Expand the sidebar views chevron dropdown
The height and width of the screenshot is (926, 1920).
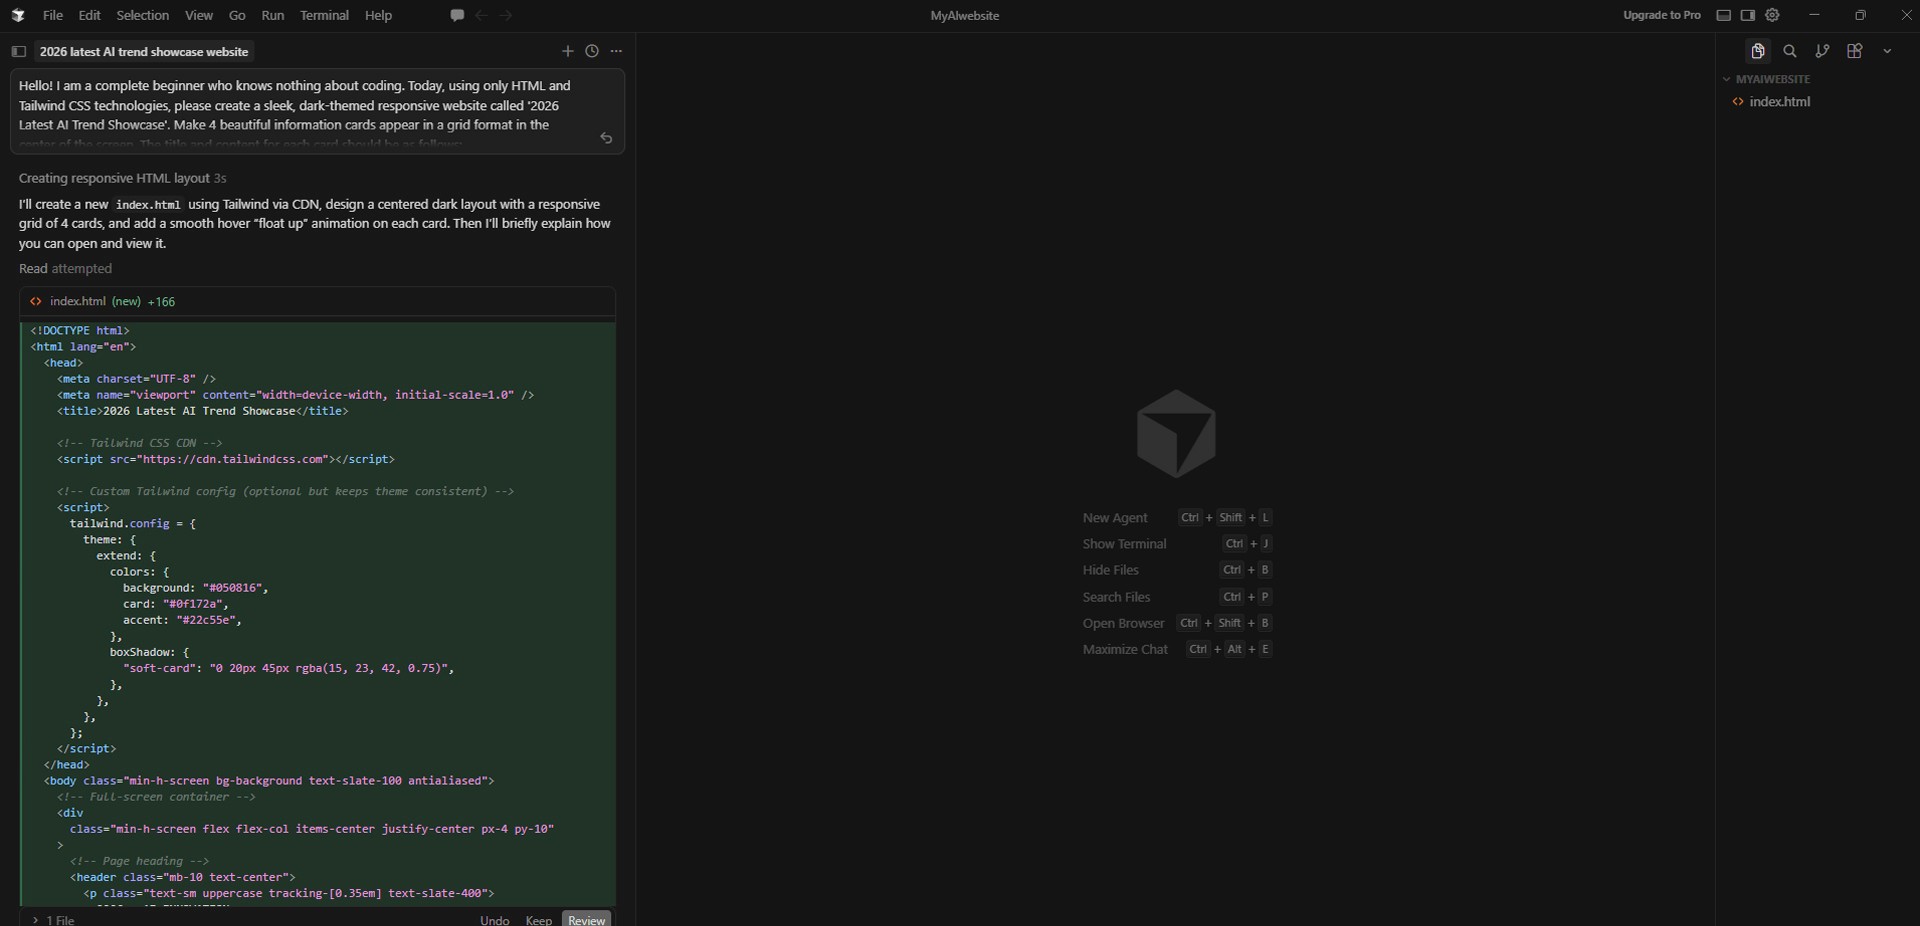[1887, 51]
